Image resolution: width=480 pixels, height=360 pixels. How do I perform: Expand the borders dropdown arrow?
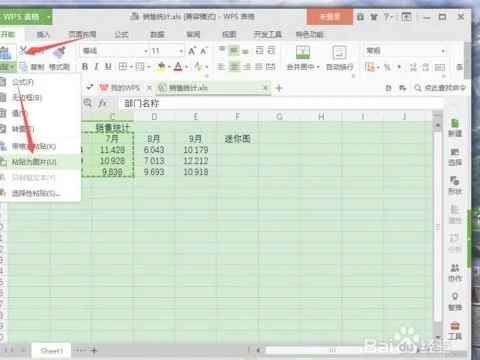(x=131, y=67)
